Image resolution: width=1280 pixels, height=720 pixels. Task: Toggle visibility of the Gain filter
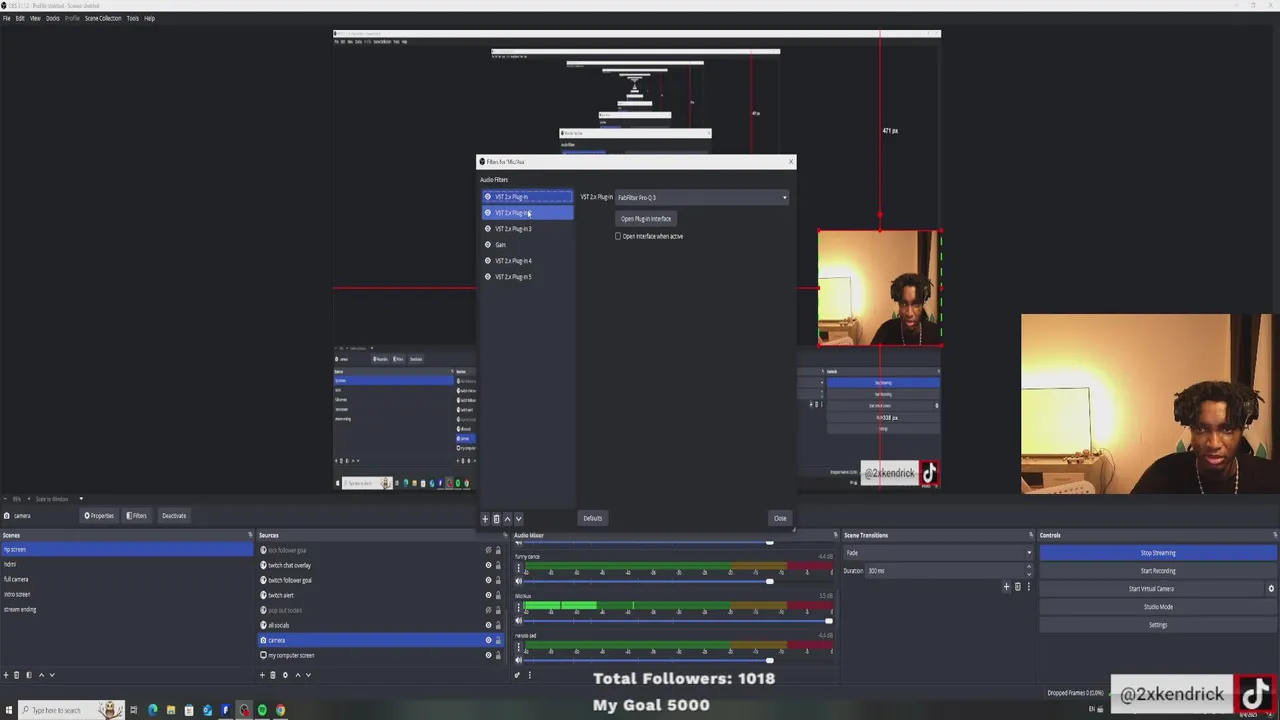coord(488,245)
